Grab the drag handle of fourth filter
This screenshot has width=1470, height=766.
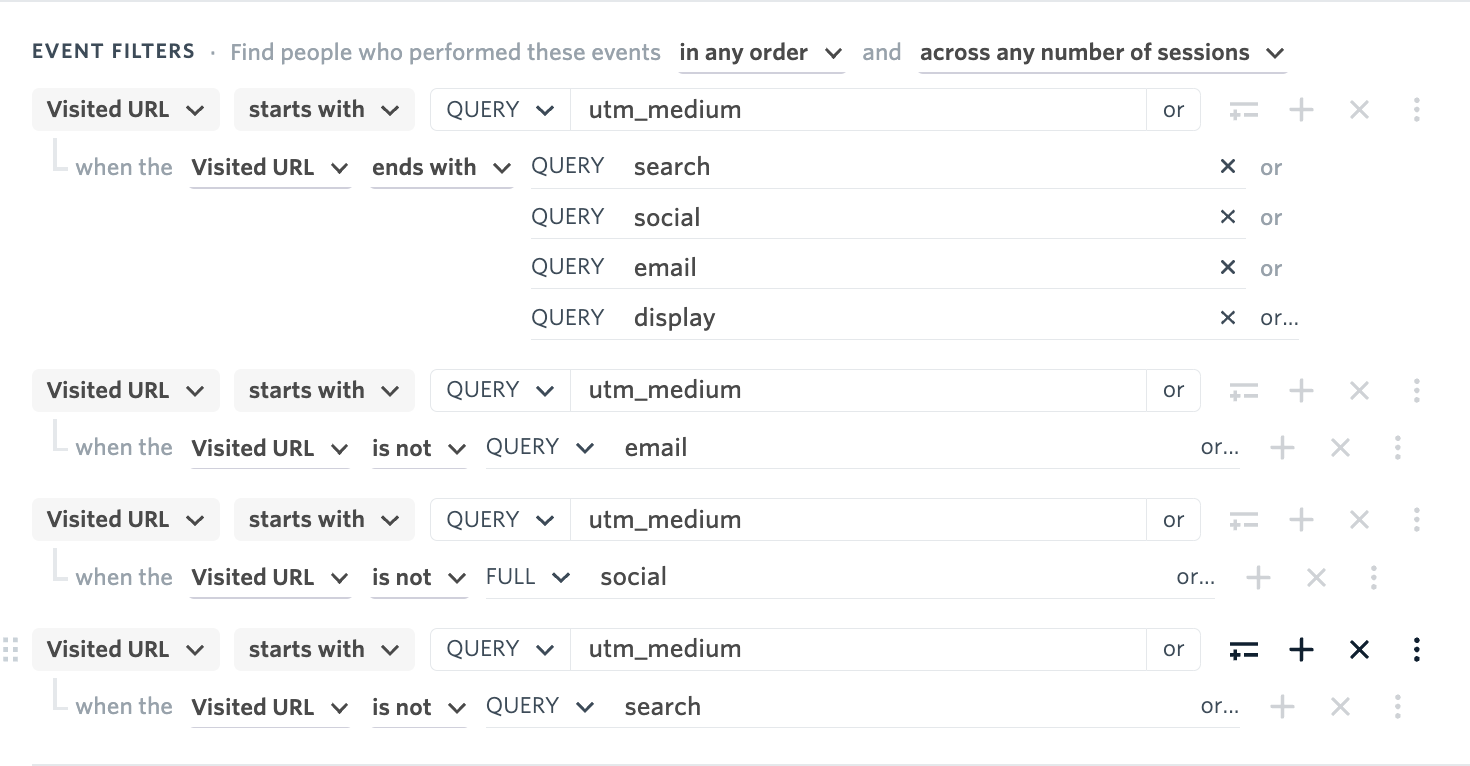coord(11,650)
